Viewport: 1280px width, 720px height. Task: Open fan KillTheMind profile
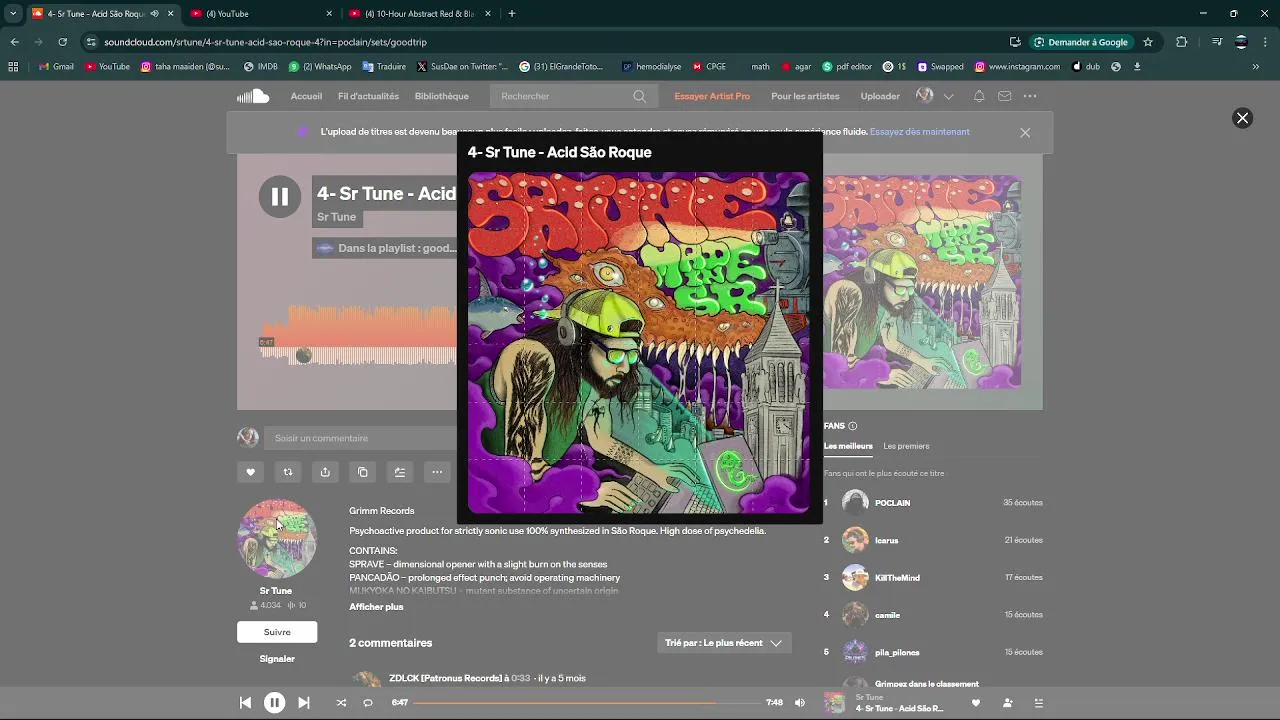[x=897, y=578]
